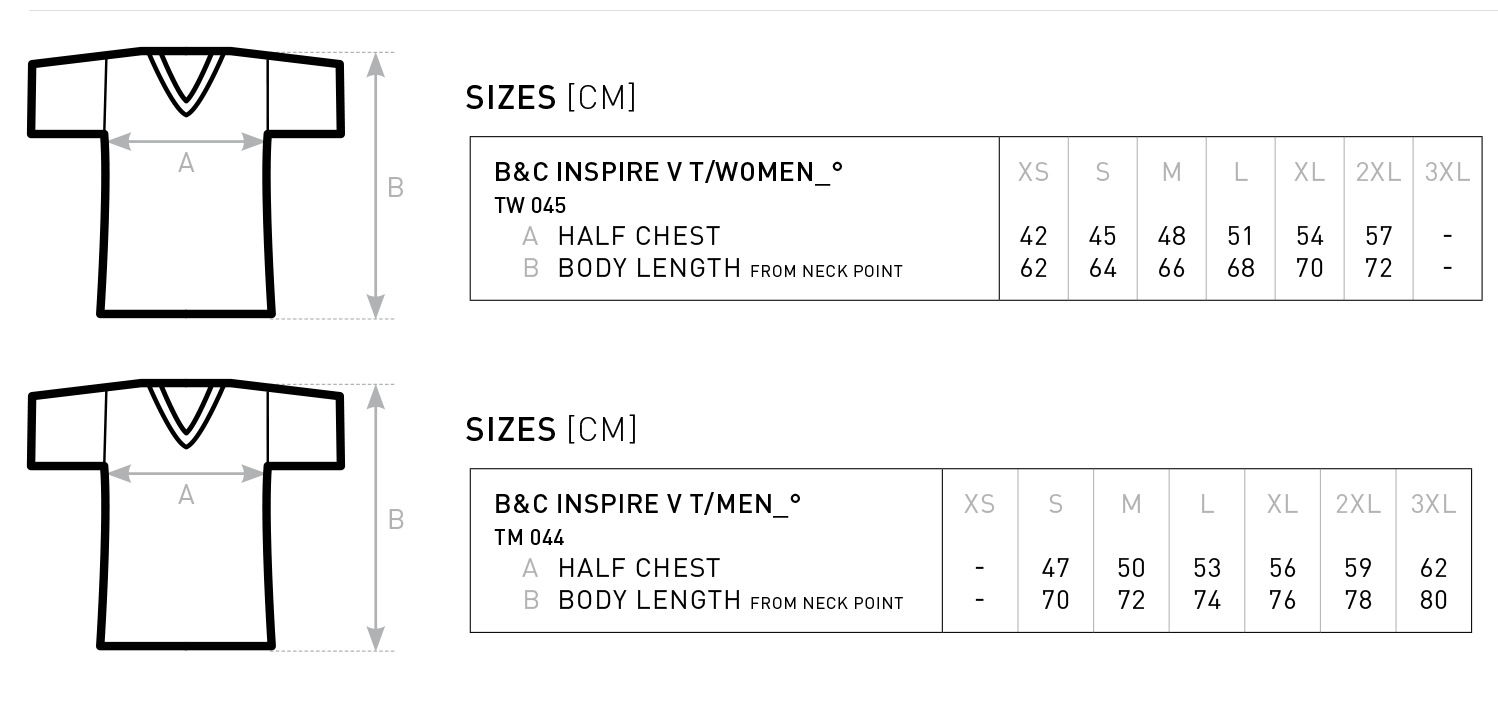Click the product code TW 045

tap(530, 206)
